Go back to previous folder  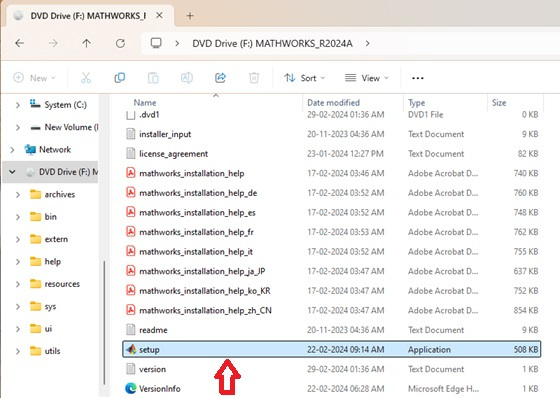(x=20, y=43)
